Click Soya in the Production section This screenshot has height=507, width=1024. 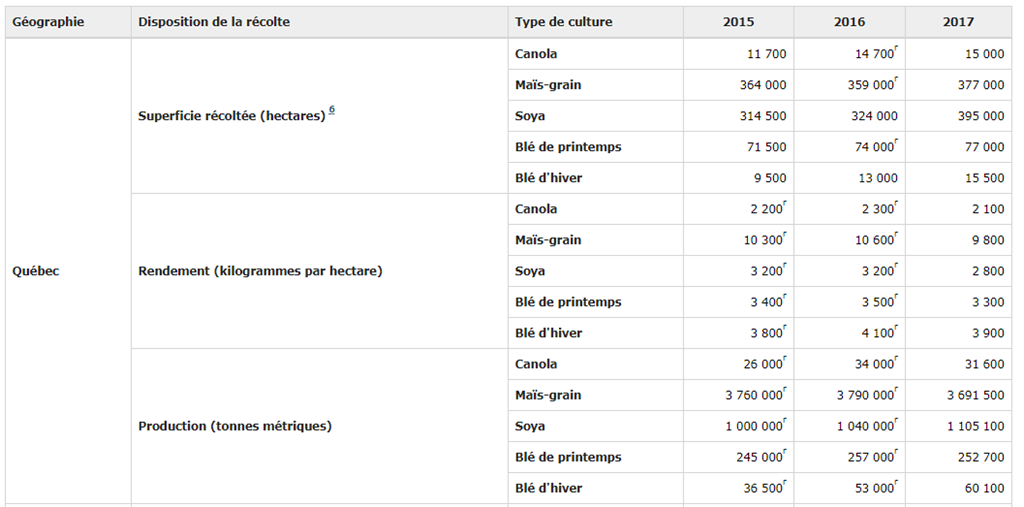coord(530,426)
